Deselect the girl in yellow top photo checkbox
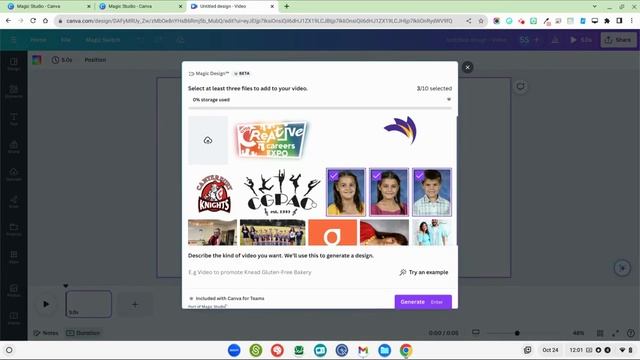The width and height of the screenshot is (640, 360). click(334, 176)
